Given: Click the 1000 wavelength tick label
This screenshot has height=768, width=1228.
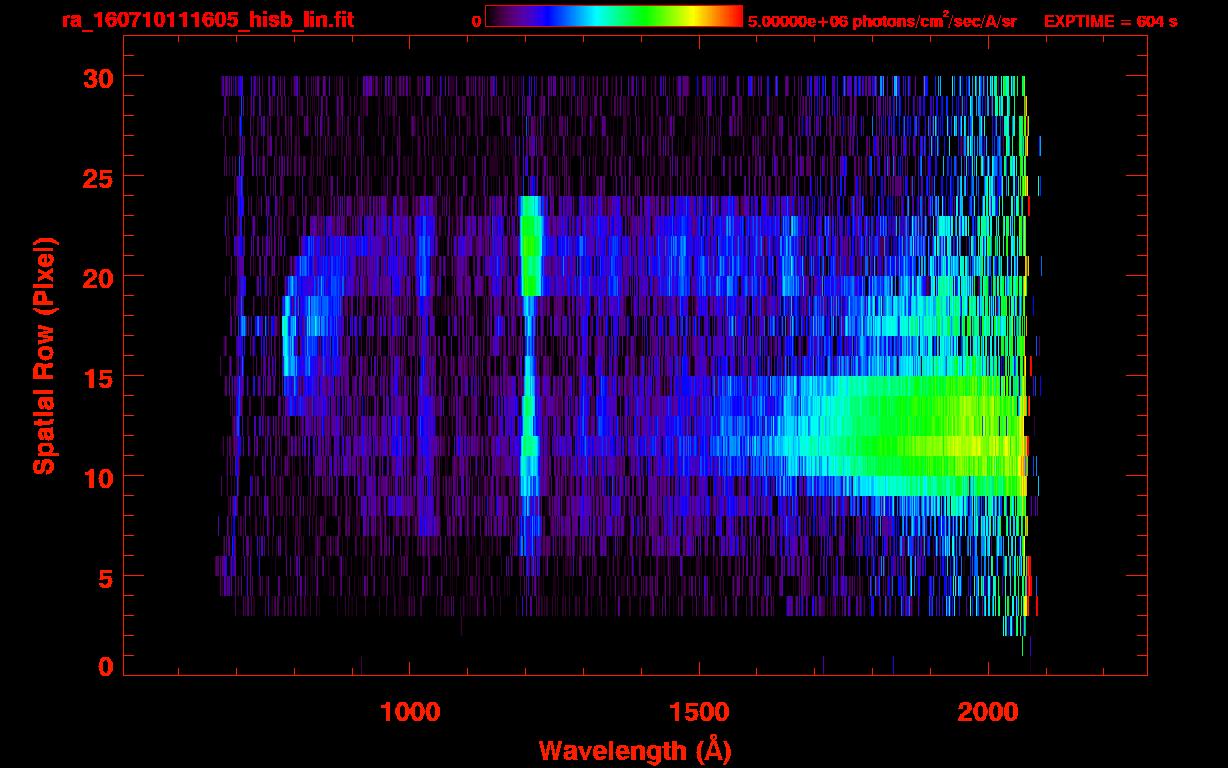Looking at the screenshot, I should coord(409,712).
